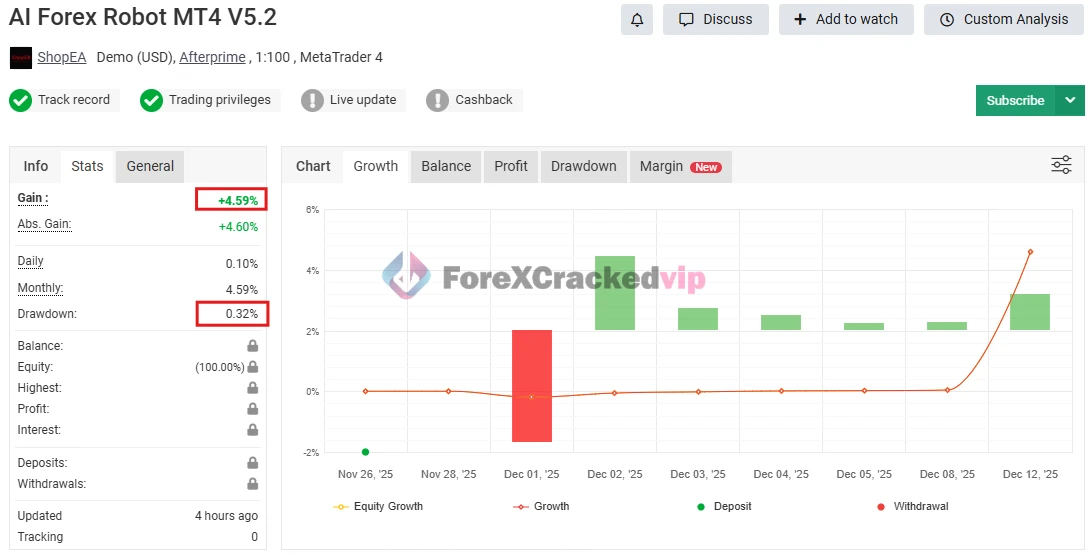Select the Drawdown chart tab
This screenshot has width=1088, height=555.
click(584, 166)
